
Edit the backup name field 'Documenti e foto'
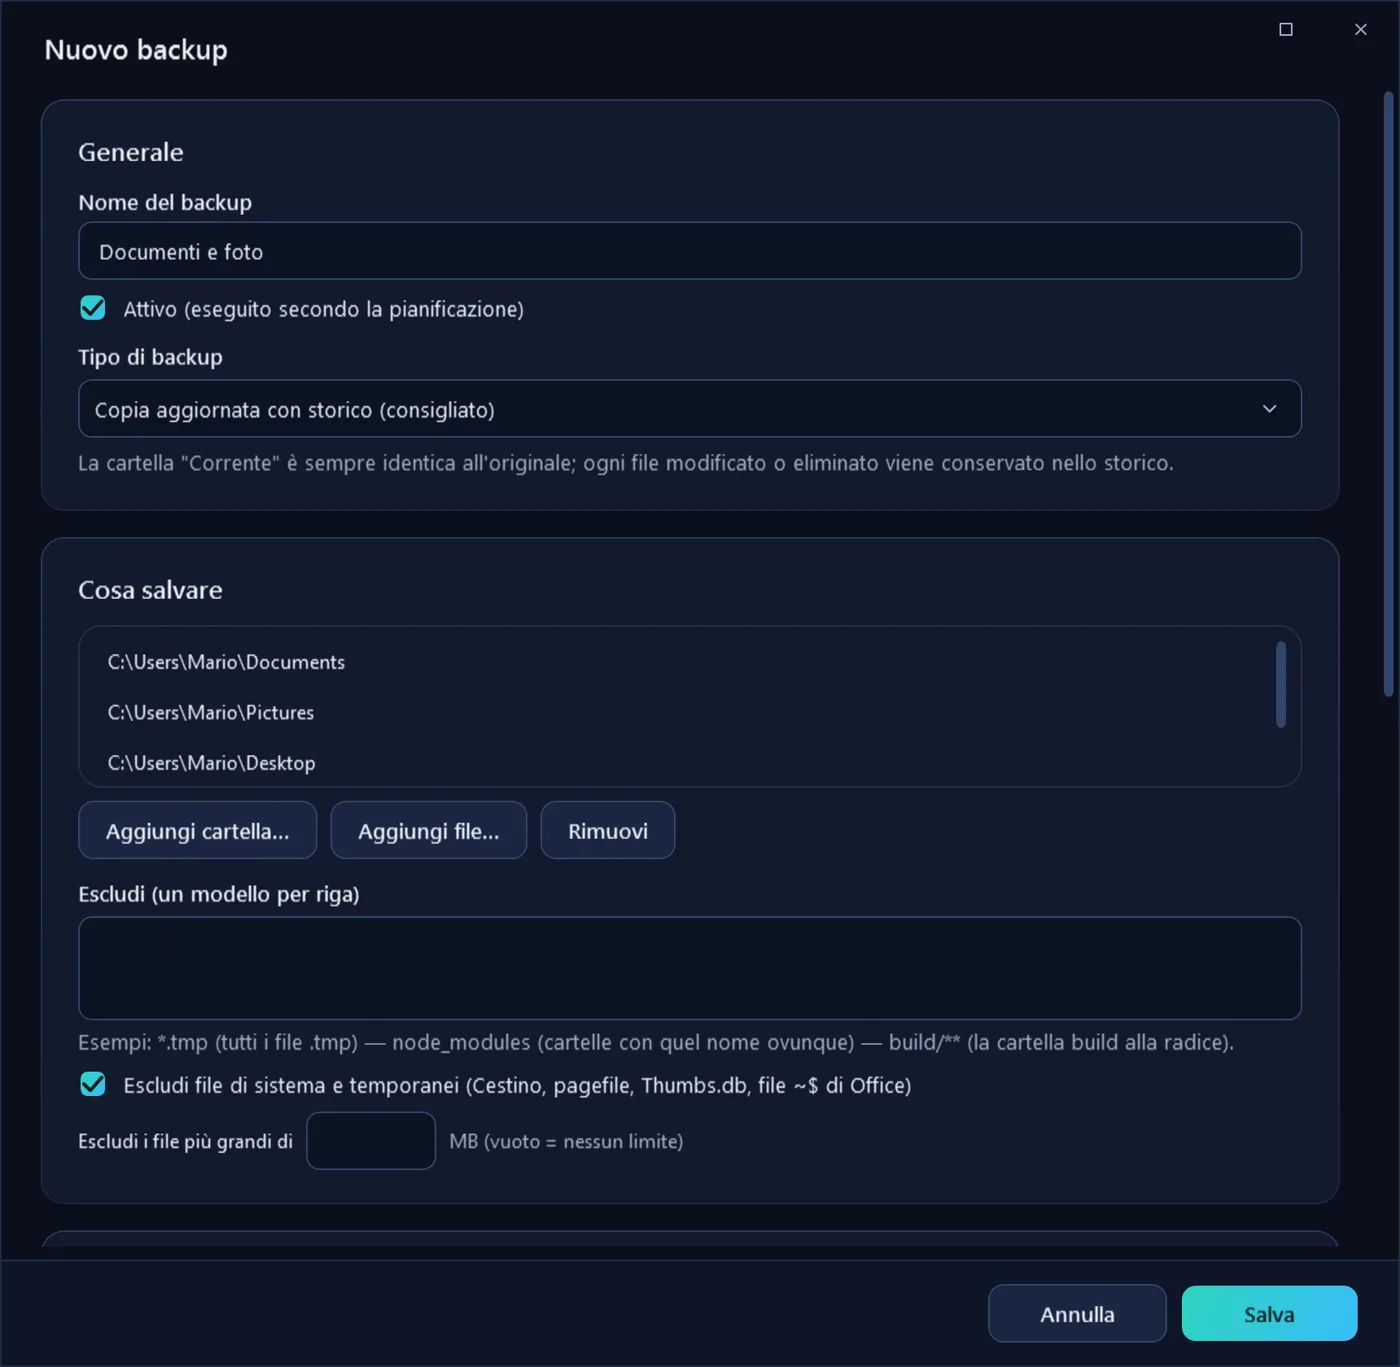(689, 251)
